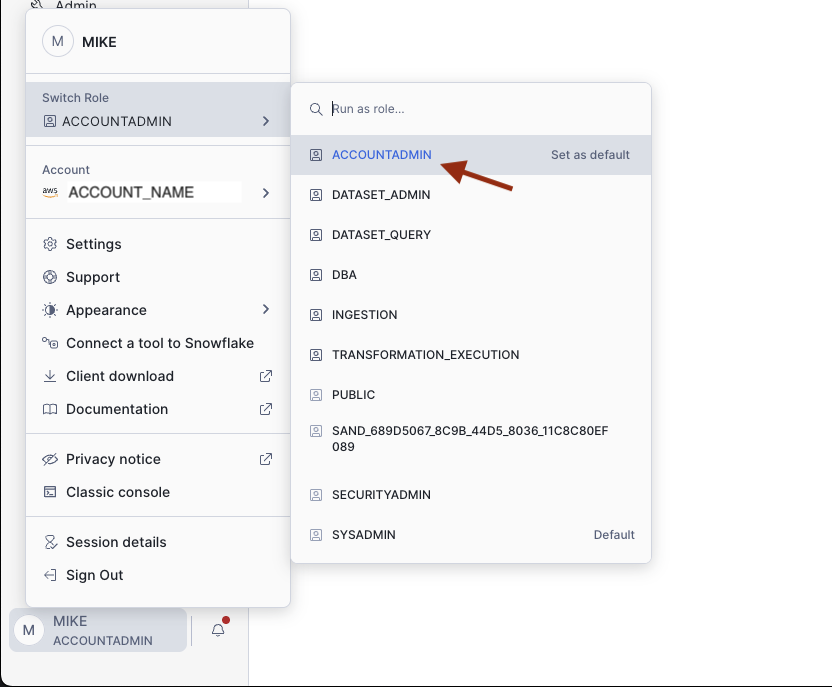
Task: Switch to the TRANSFORMATION_EXECUTION role
Action: (471, 355)
